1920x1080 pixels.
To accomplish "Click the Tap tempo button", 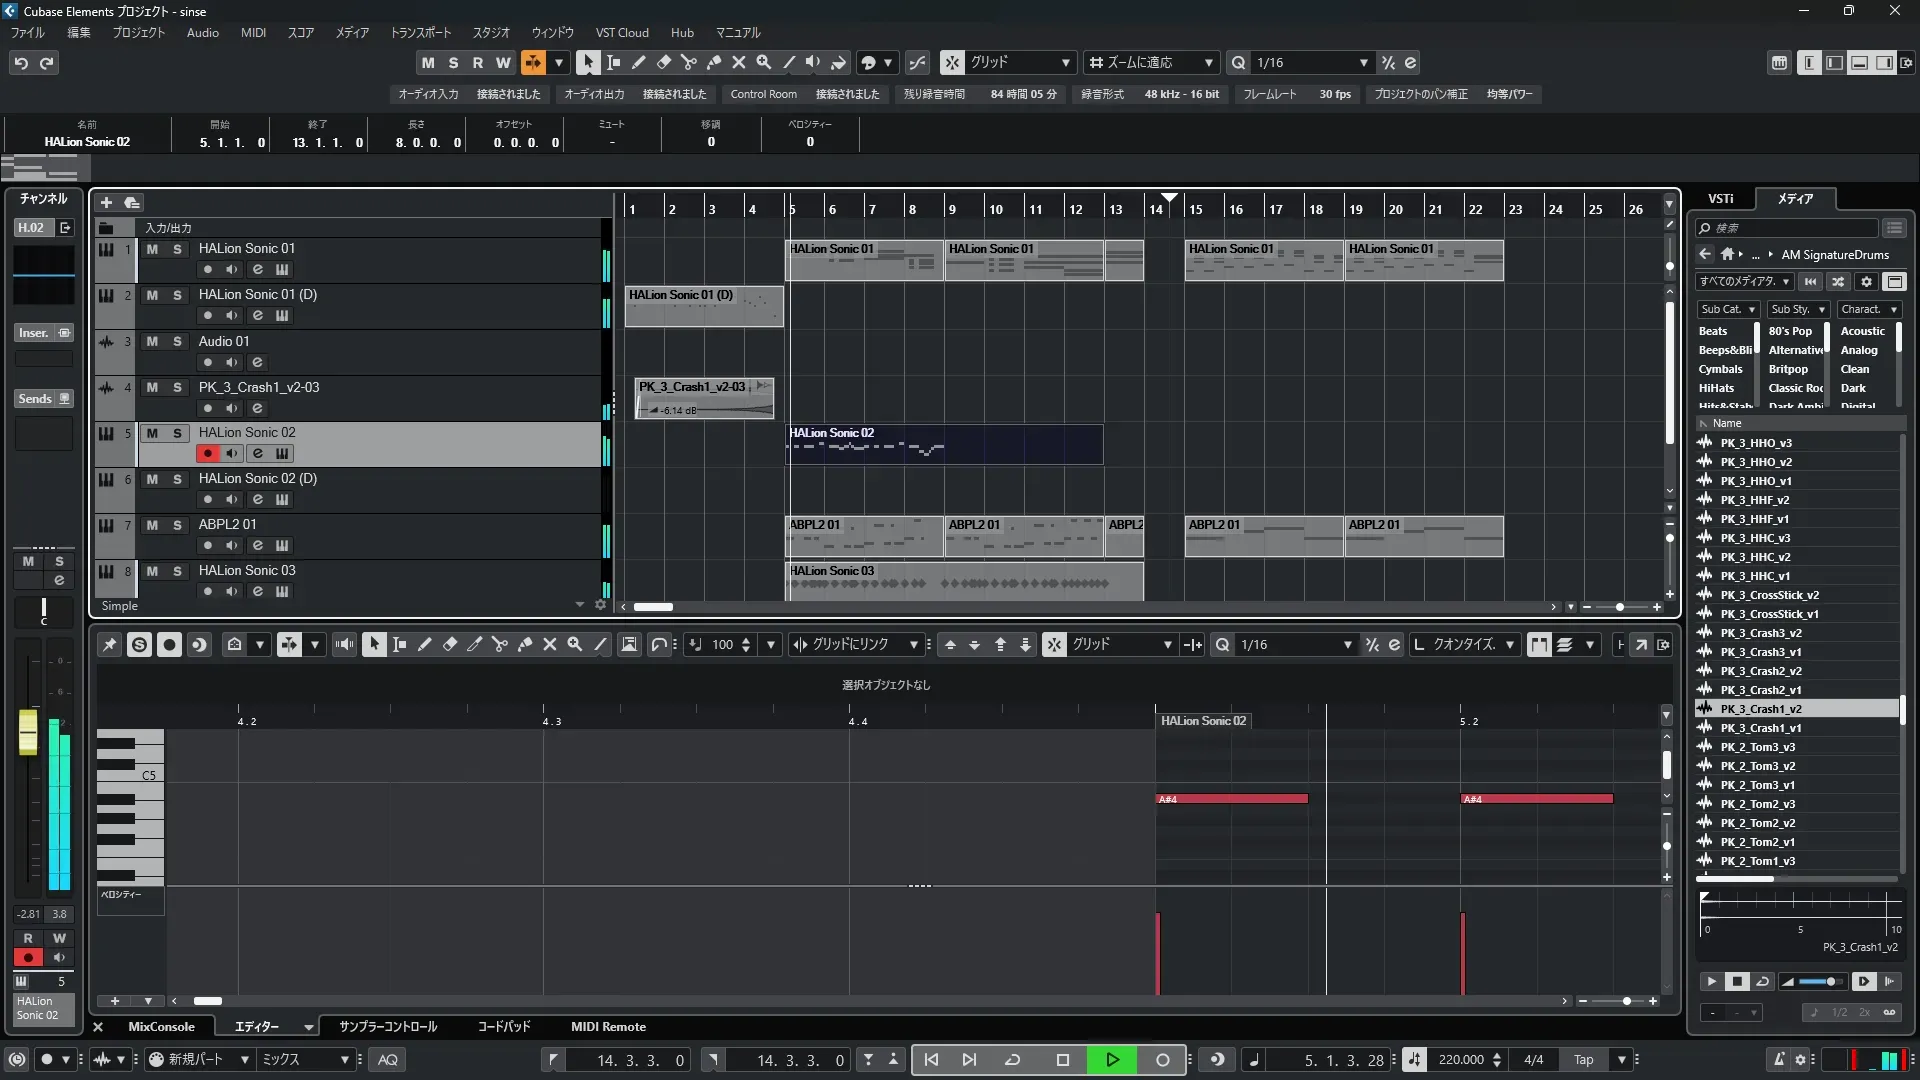I will pyautogui.click(x=1583, y=1060).
